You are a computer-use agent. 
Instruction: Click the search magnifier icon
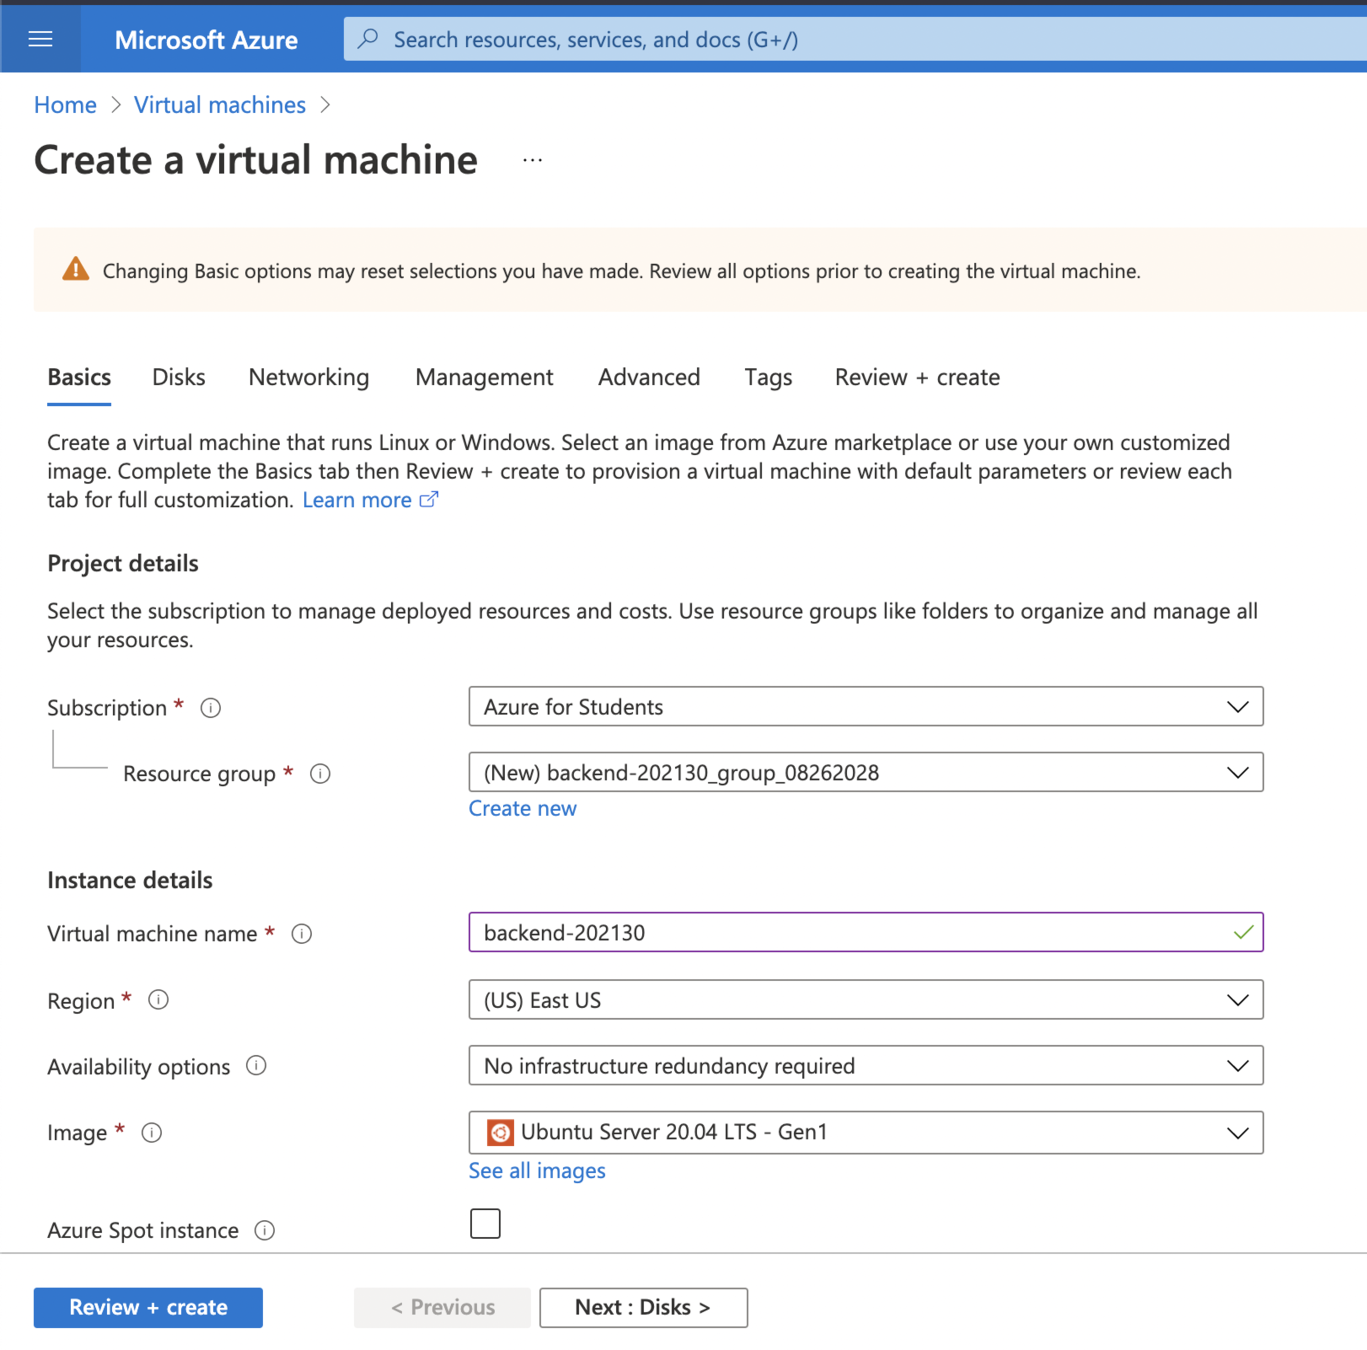(x=368, y=39)
